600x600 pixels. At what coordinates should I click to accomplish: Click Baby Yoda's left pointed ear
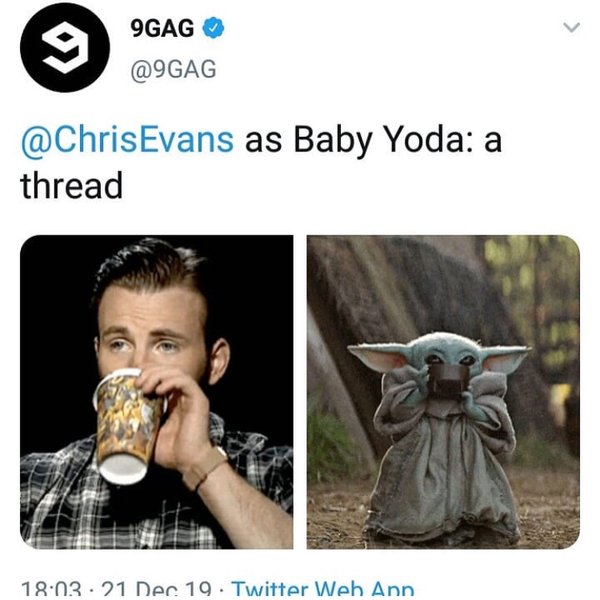click(380, 357)
